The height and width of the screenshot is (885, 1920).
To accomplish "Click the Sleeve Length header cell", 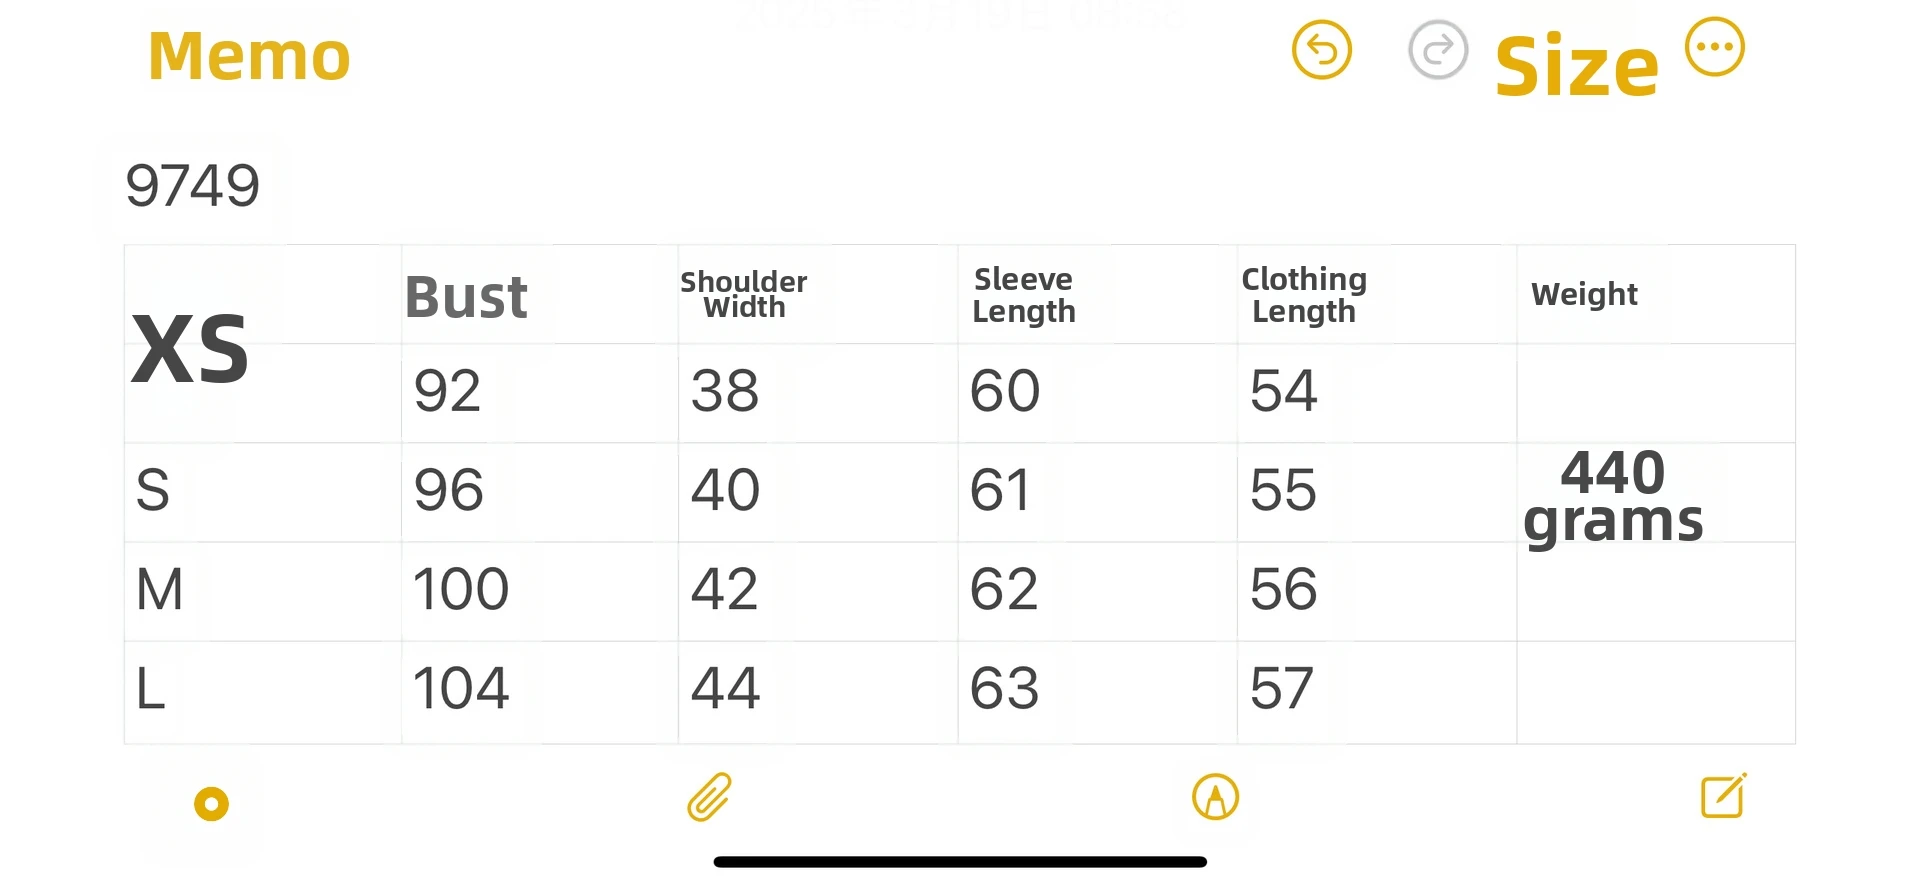I will pyautogui.click(x=1023, y=295).
